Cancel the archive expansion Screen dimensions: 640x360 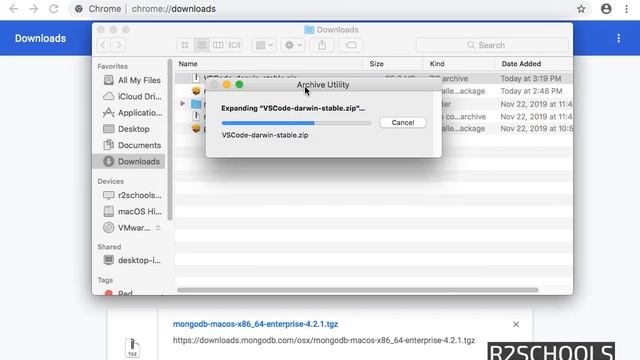(x=403, y=122)
